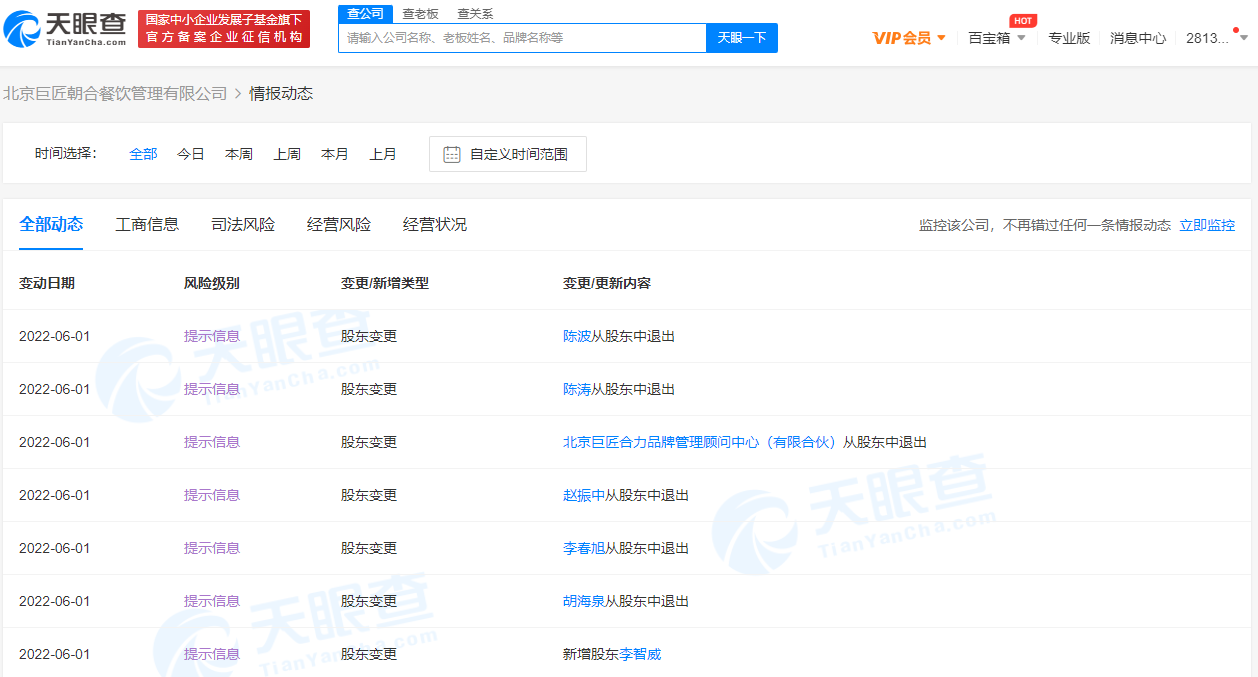Open shareholder 李春旭 profile link
Image resolution: width=1258 pixels, height=677 pixels.
pyautogui.click(x=584, y=548)
